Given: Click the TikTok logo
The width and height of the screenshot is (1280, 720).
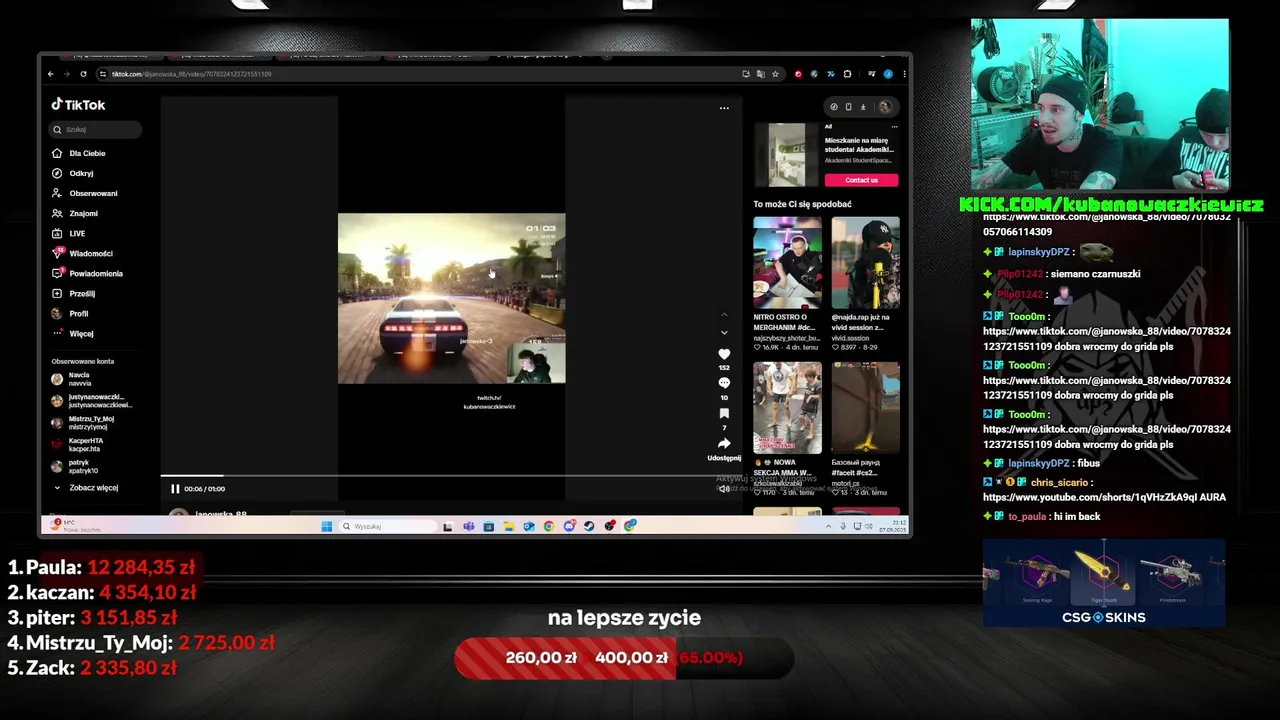Looking at the screenshot, I should (78, 105).
